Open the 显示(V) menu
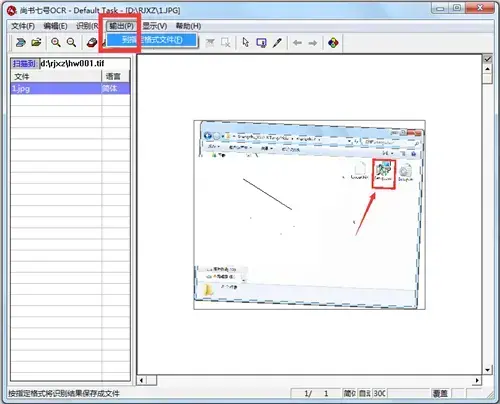 click(x=155, y=26)
